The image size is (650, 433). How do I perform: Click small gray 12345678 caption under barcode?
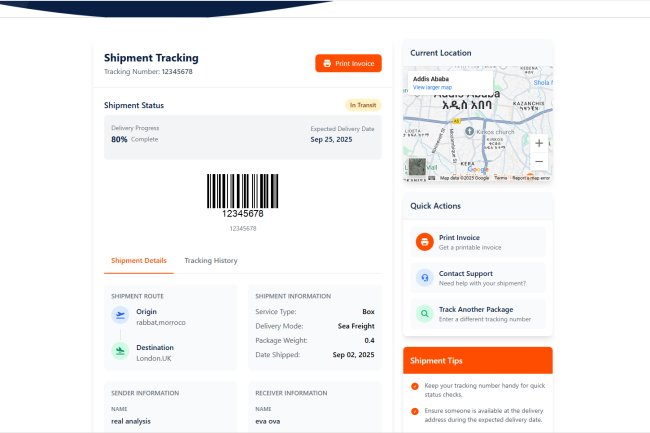point(243,229)
